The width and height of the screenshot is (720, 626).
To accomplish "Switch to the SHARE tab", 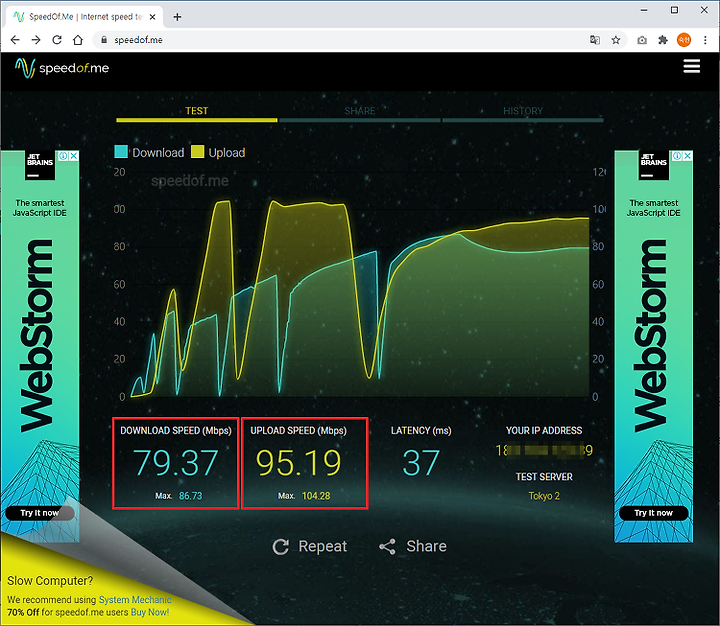I will [x=360, y=113].
